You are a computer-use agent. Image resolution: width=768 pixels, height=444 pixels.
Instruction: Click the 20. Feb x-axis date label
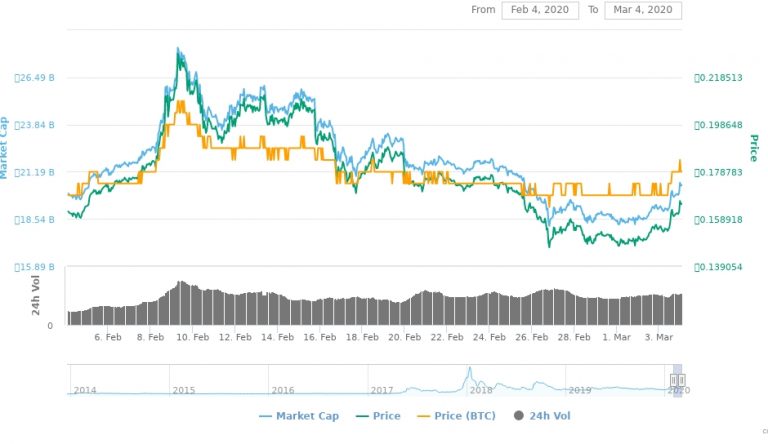405,337
